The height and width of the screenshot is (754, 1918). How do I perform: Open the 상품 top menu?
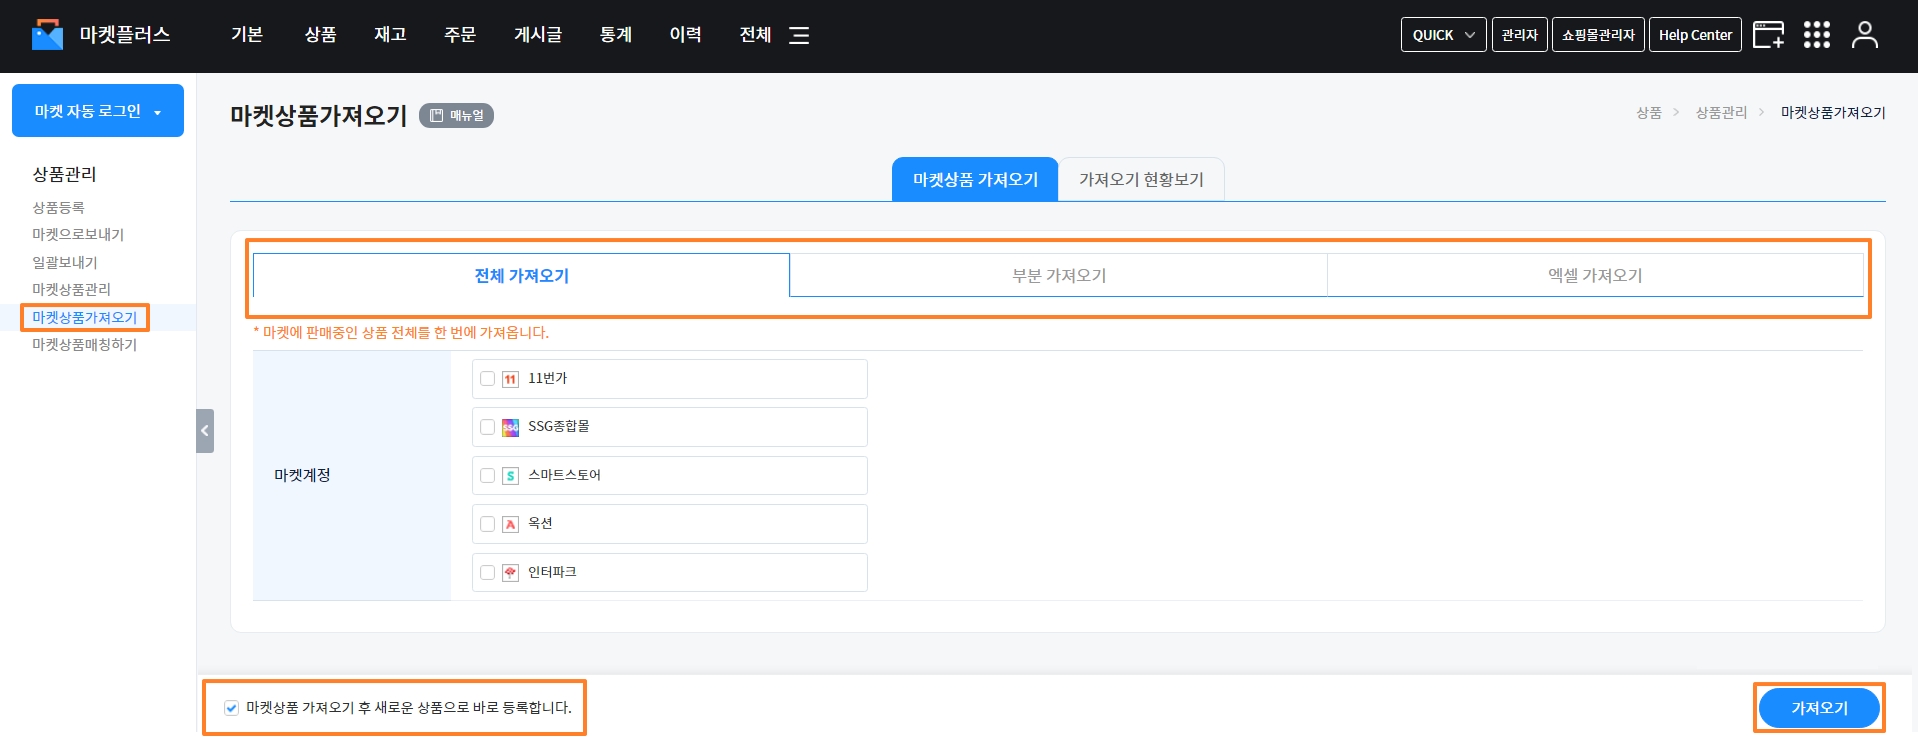click(x=320, y=35)
